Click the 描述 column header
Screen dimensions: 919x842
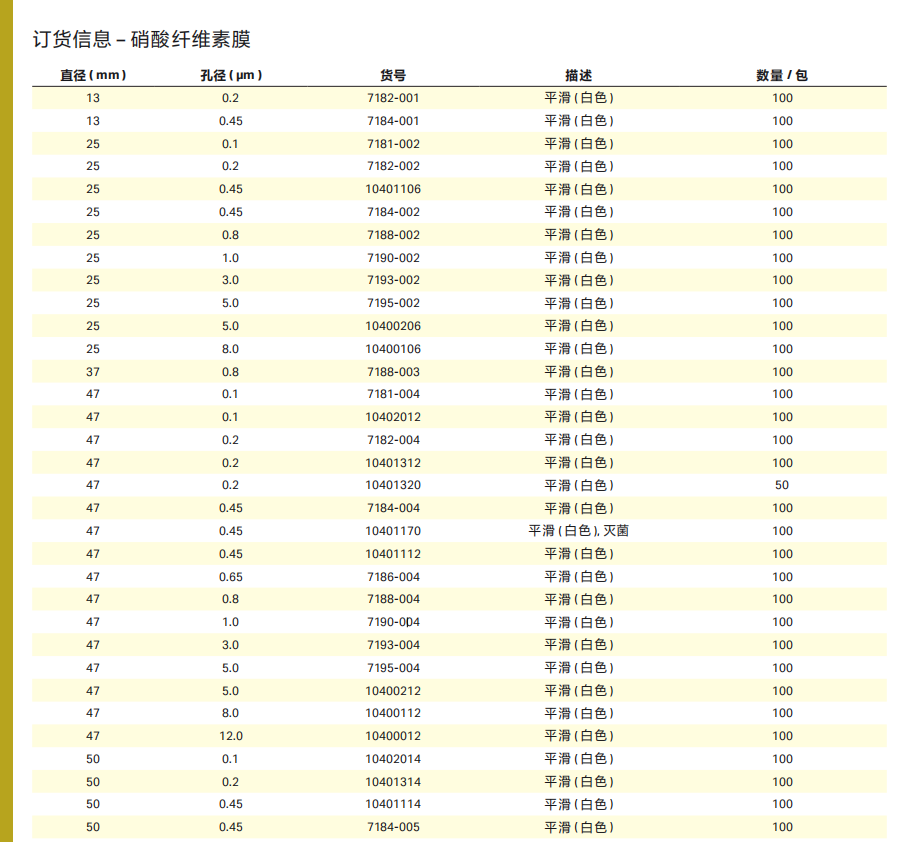[578, 75]
